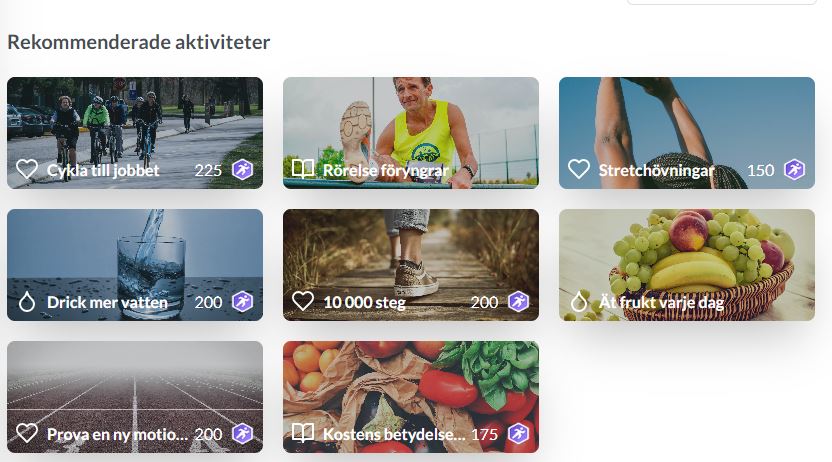Click the input field at top right
Viewport: 832px width, 462px height.
(722, 2)
